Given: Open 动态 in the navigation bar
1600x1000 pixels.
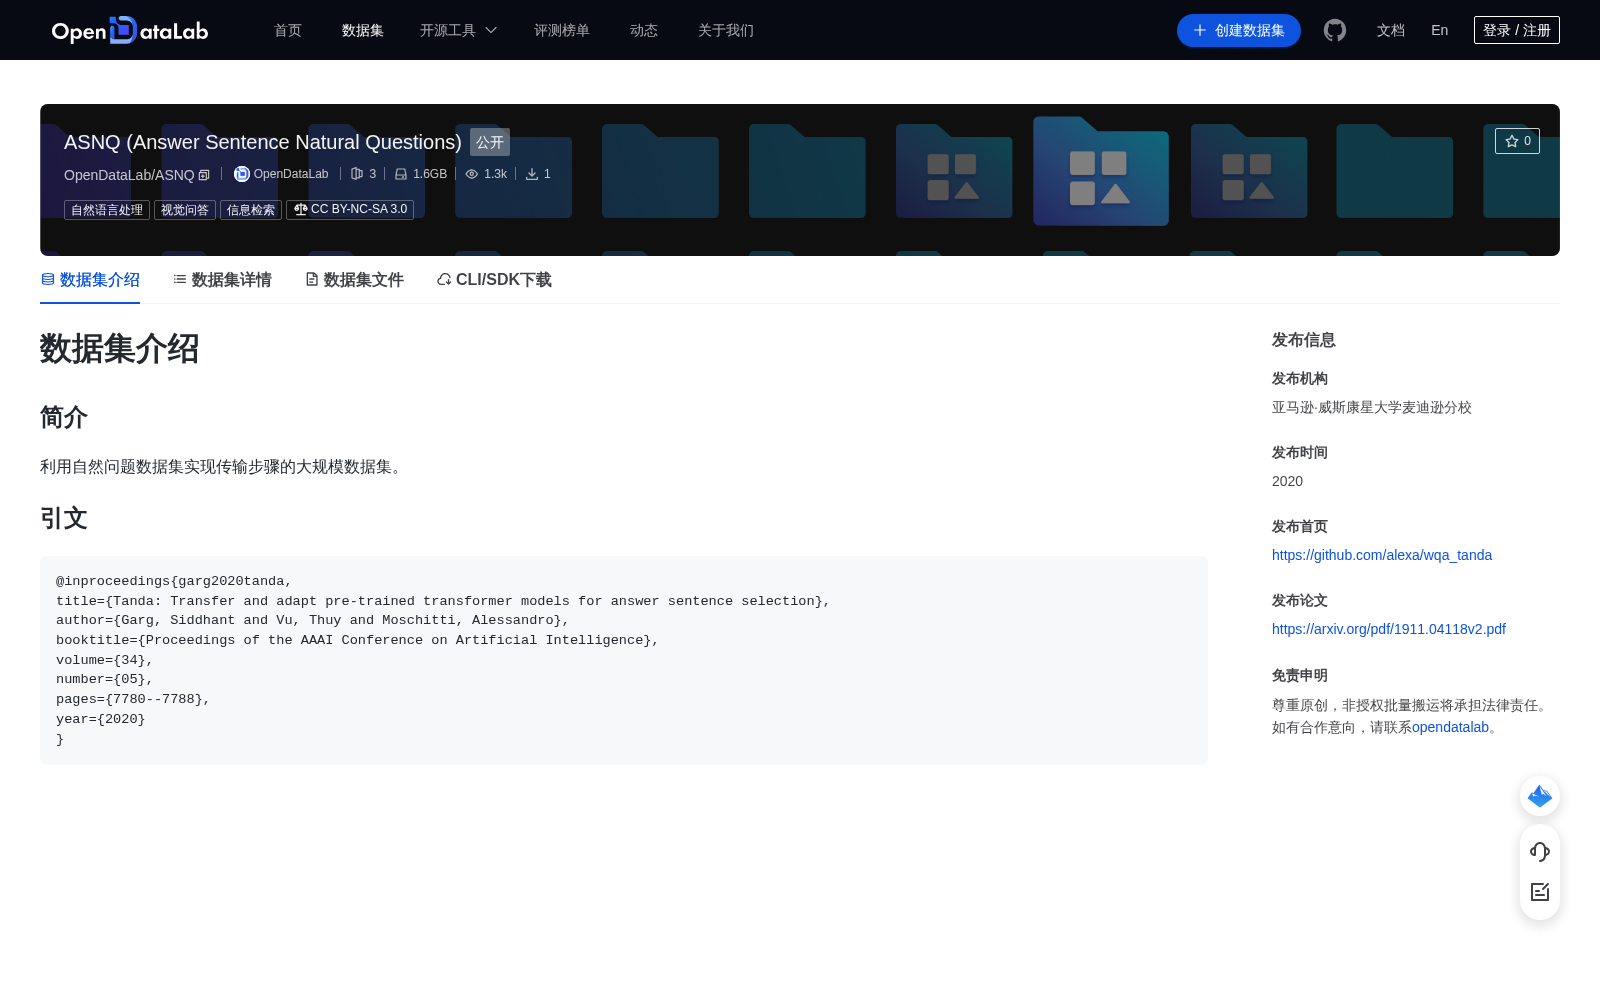Looking at the screenshot, I should [x=644, y=30].
